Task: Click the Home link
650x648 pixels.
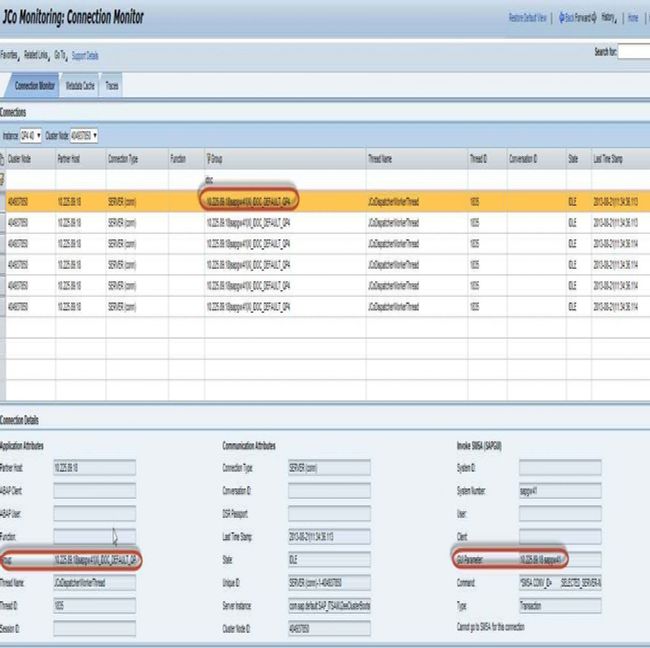Action: click(633, 18)
